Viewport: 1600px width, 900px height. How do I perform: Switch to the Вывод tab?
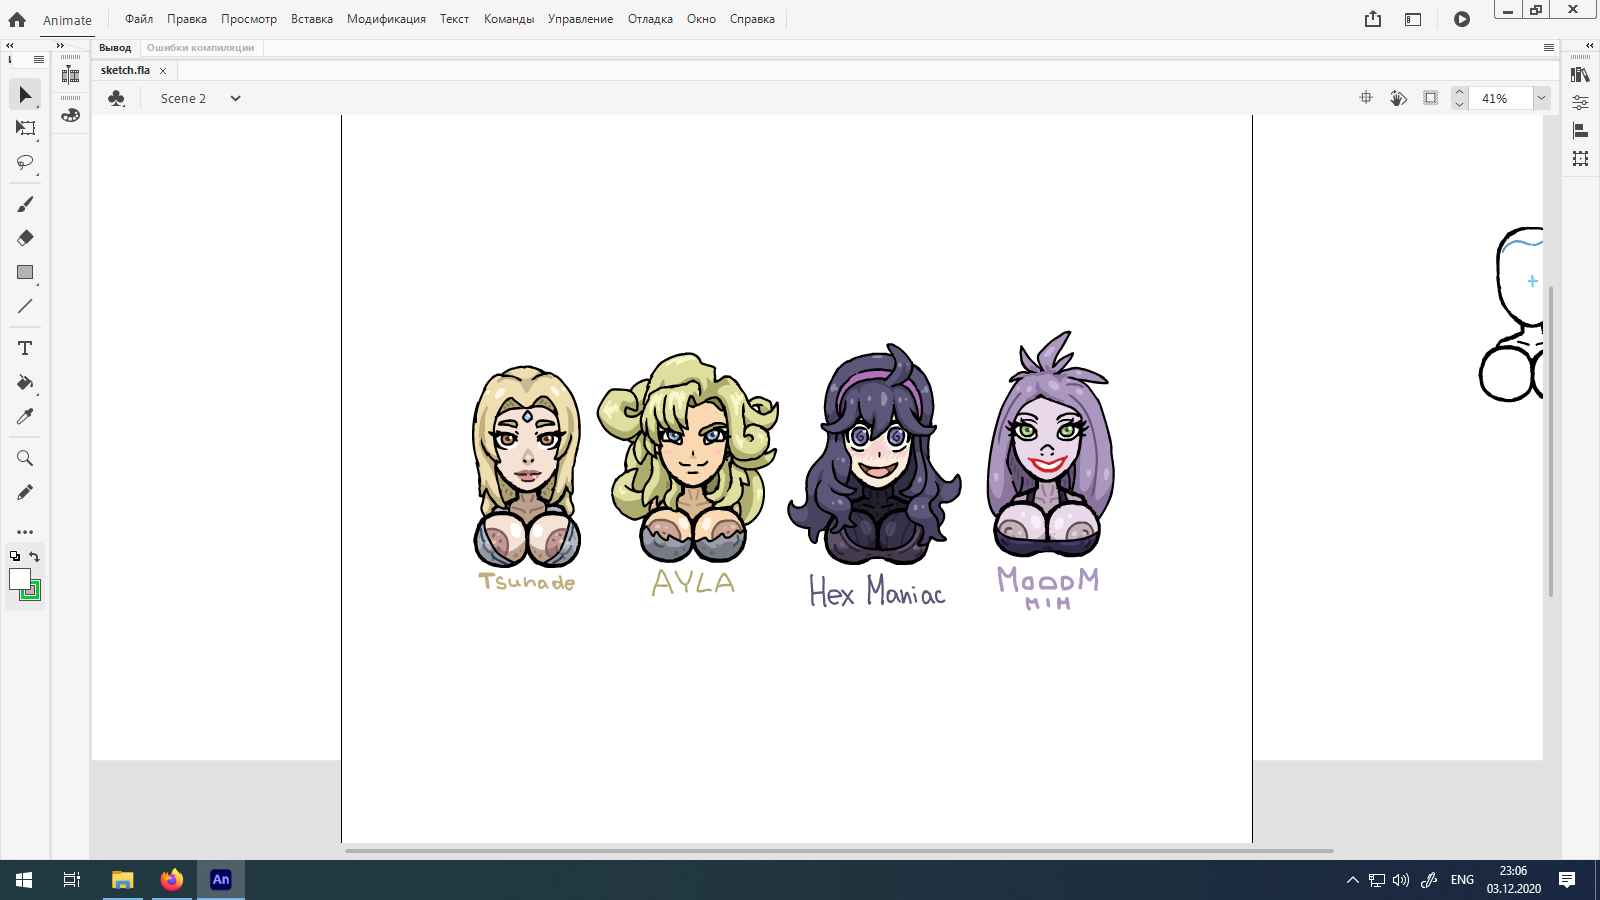coord(115,48)
